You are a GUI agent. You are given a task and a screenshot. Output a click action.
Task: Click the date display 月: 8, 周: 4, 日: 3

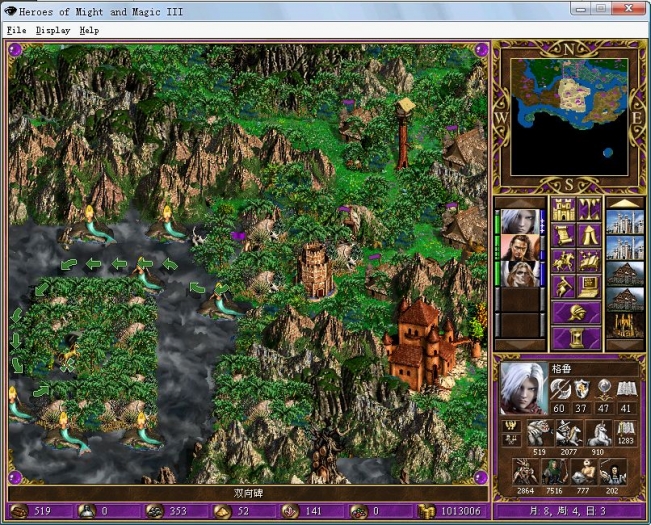point(568,511)
